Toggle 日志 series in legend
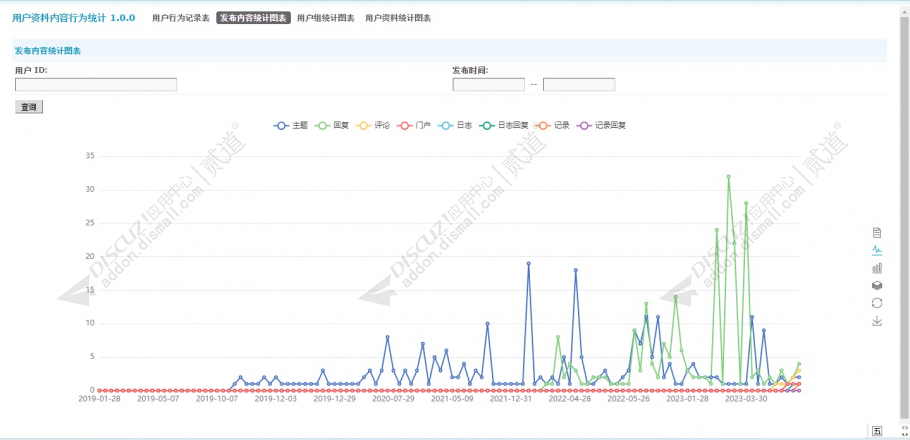The width and height of the screenshot is (910, 440). [455, 125]
